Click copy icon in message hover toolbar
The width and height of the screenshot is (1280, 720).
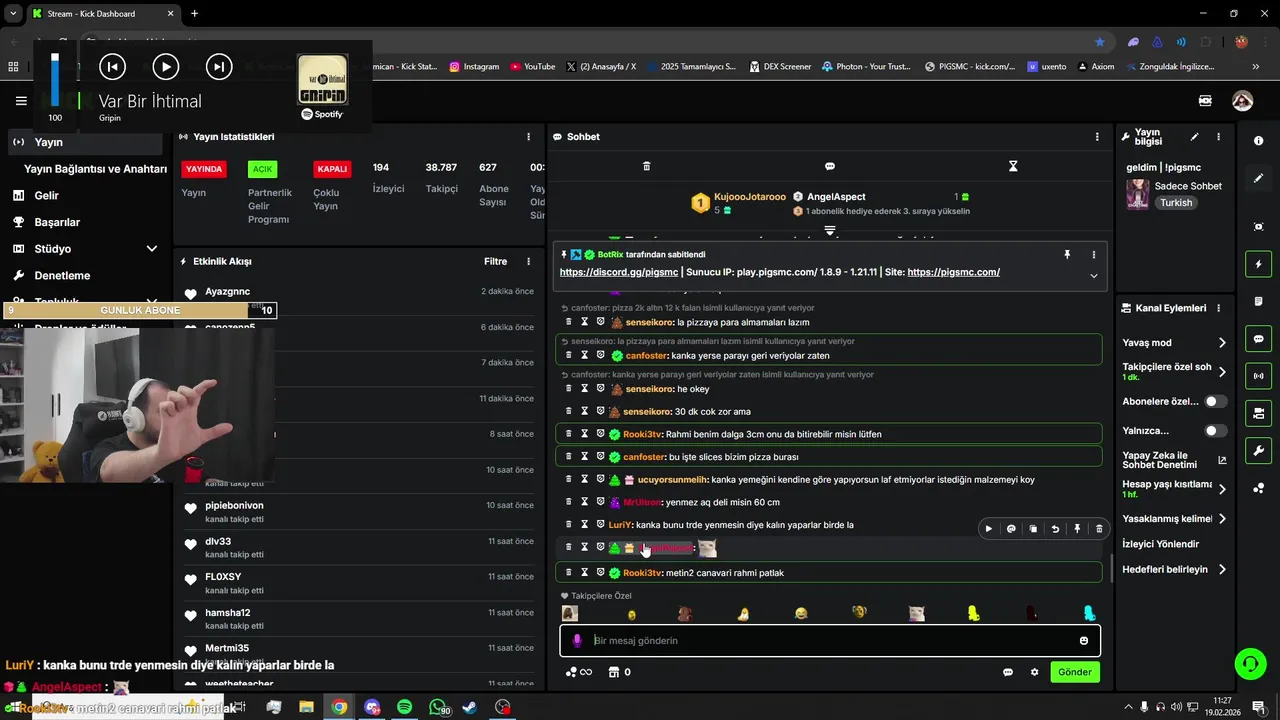pyautogui.click(x=1033, y=529)
